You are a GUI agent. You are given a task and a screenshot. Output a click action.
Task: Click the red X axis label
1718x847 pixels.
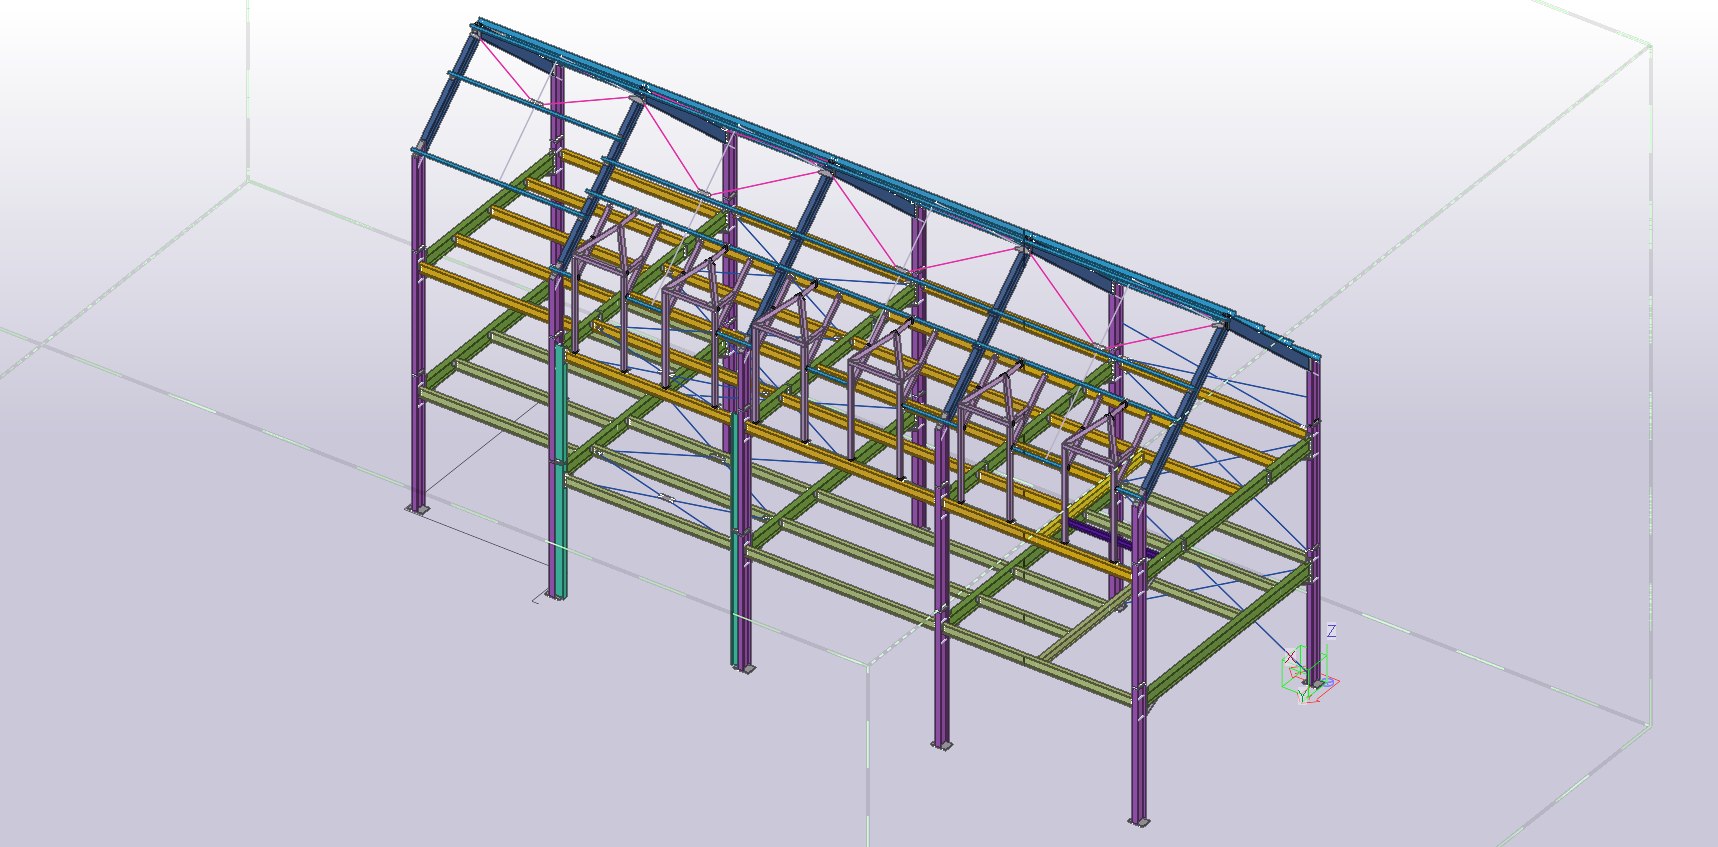pyautogui.click(x=1288, y=657)
